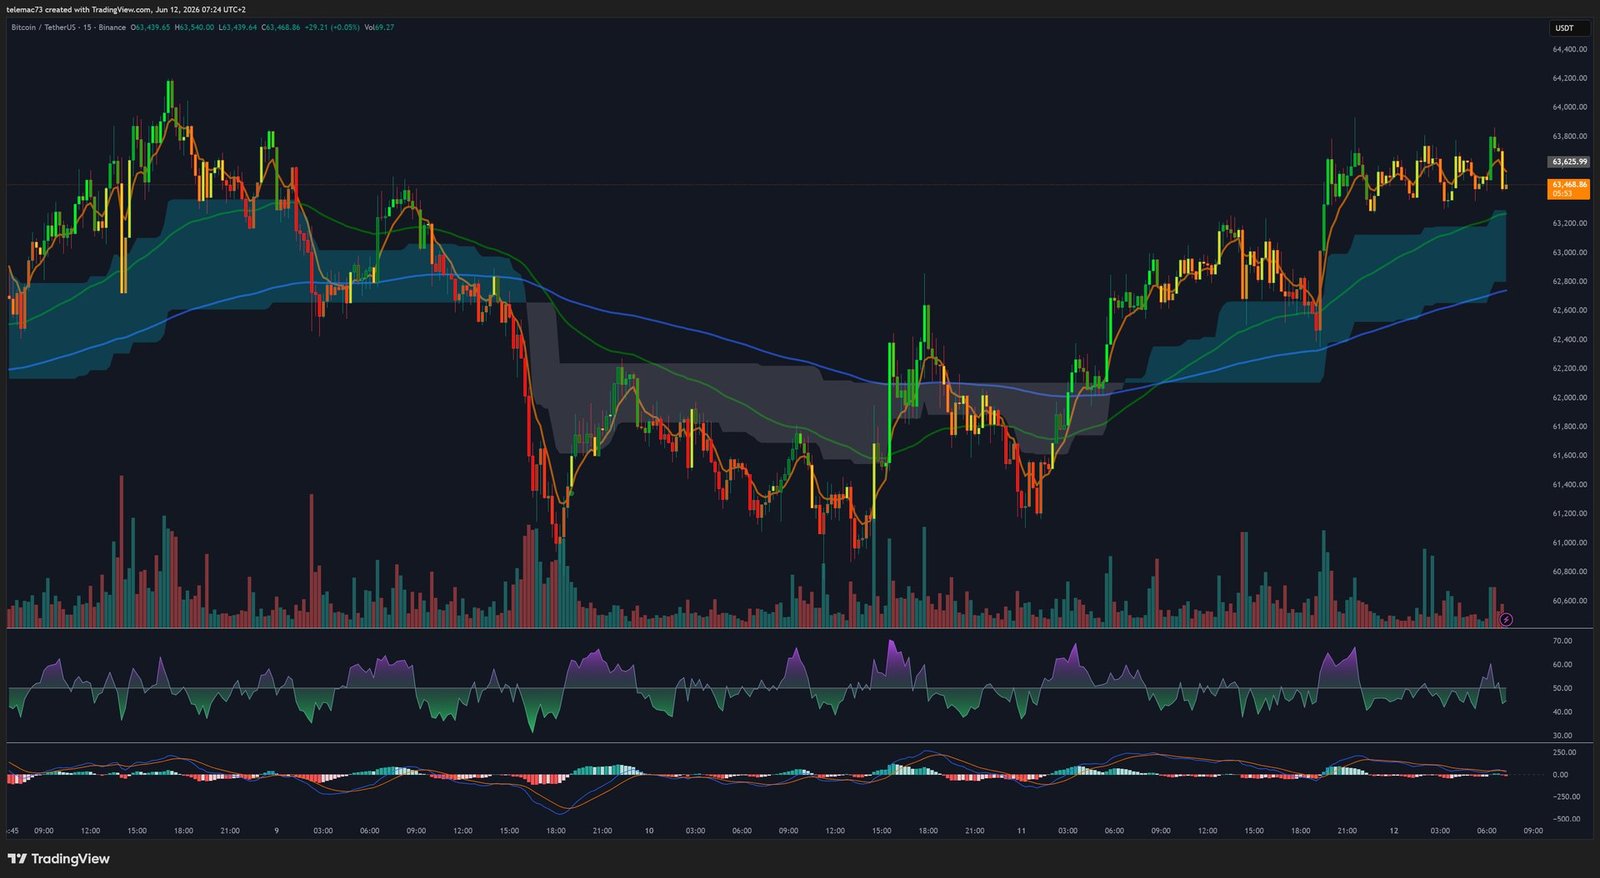The image size is (1600, 878).
Task: Click the orange 63,468.86 current price label
Action: pos(1569,188)
